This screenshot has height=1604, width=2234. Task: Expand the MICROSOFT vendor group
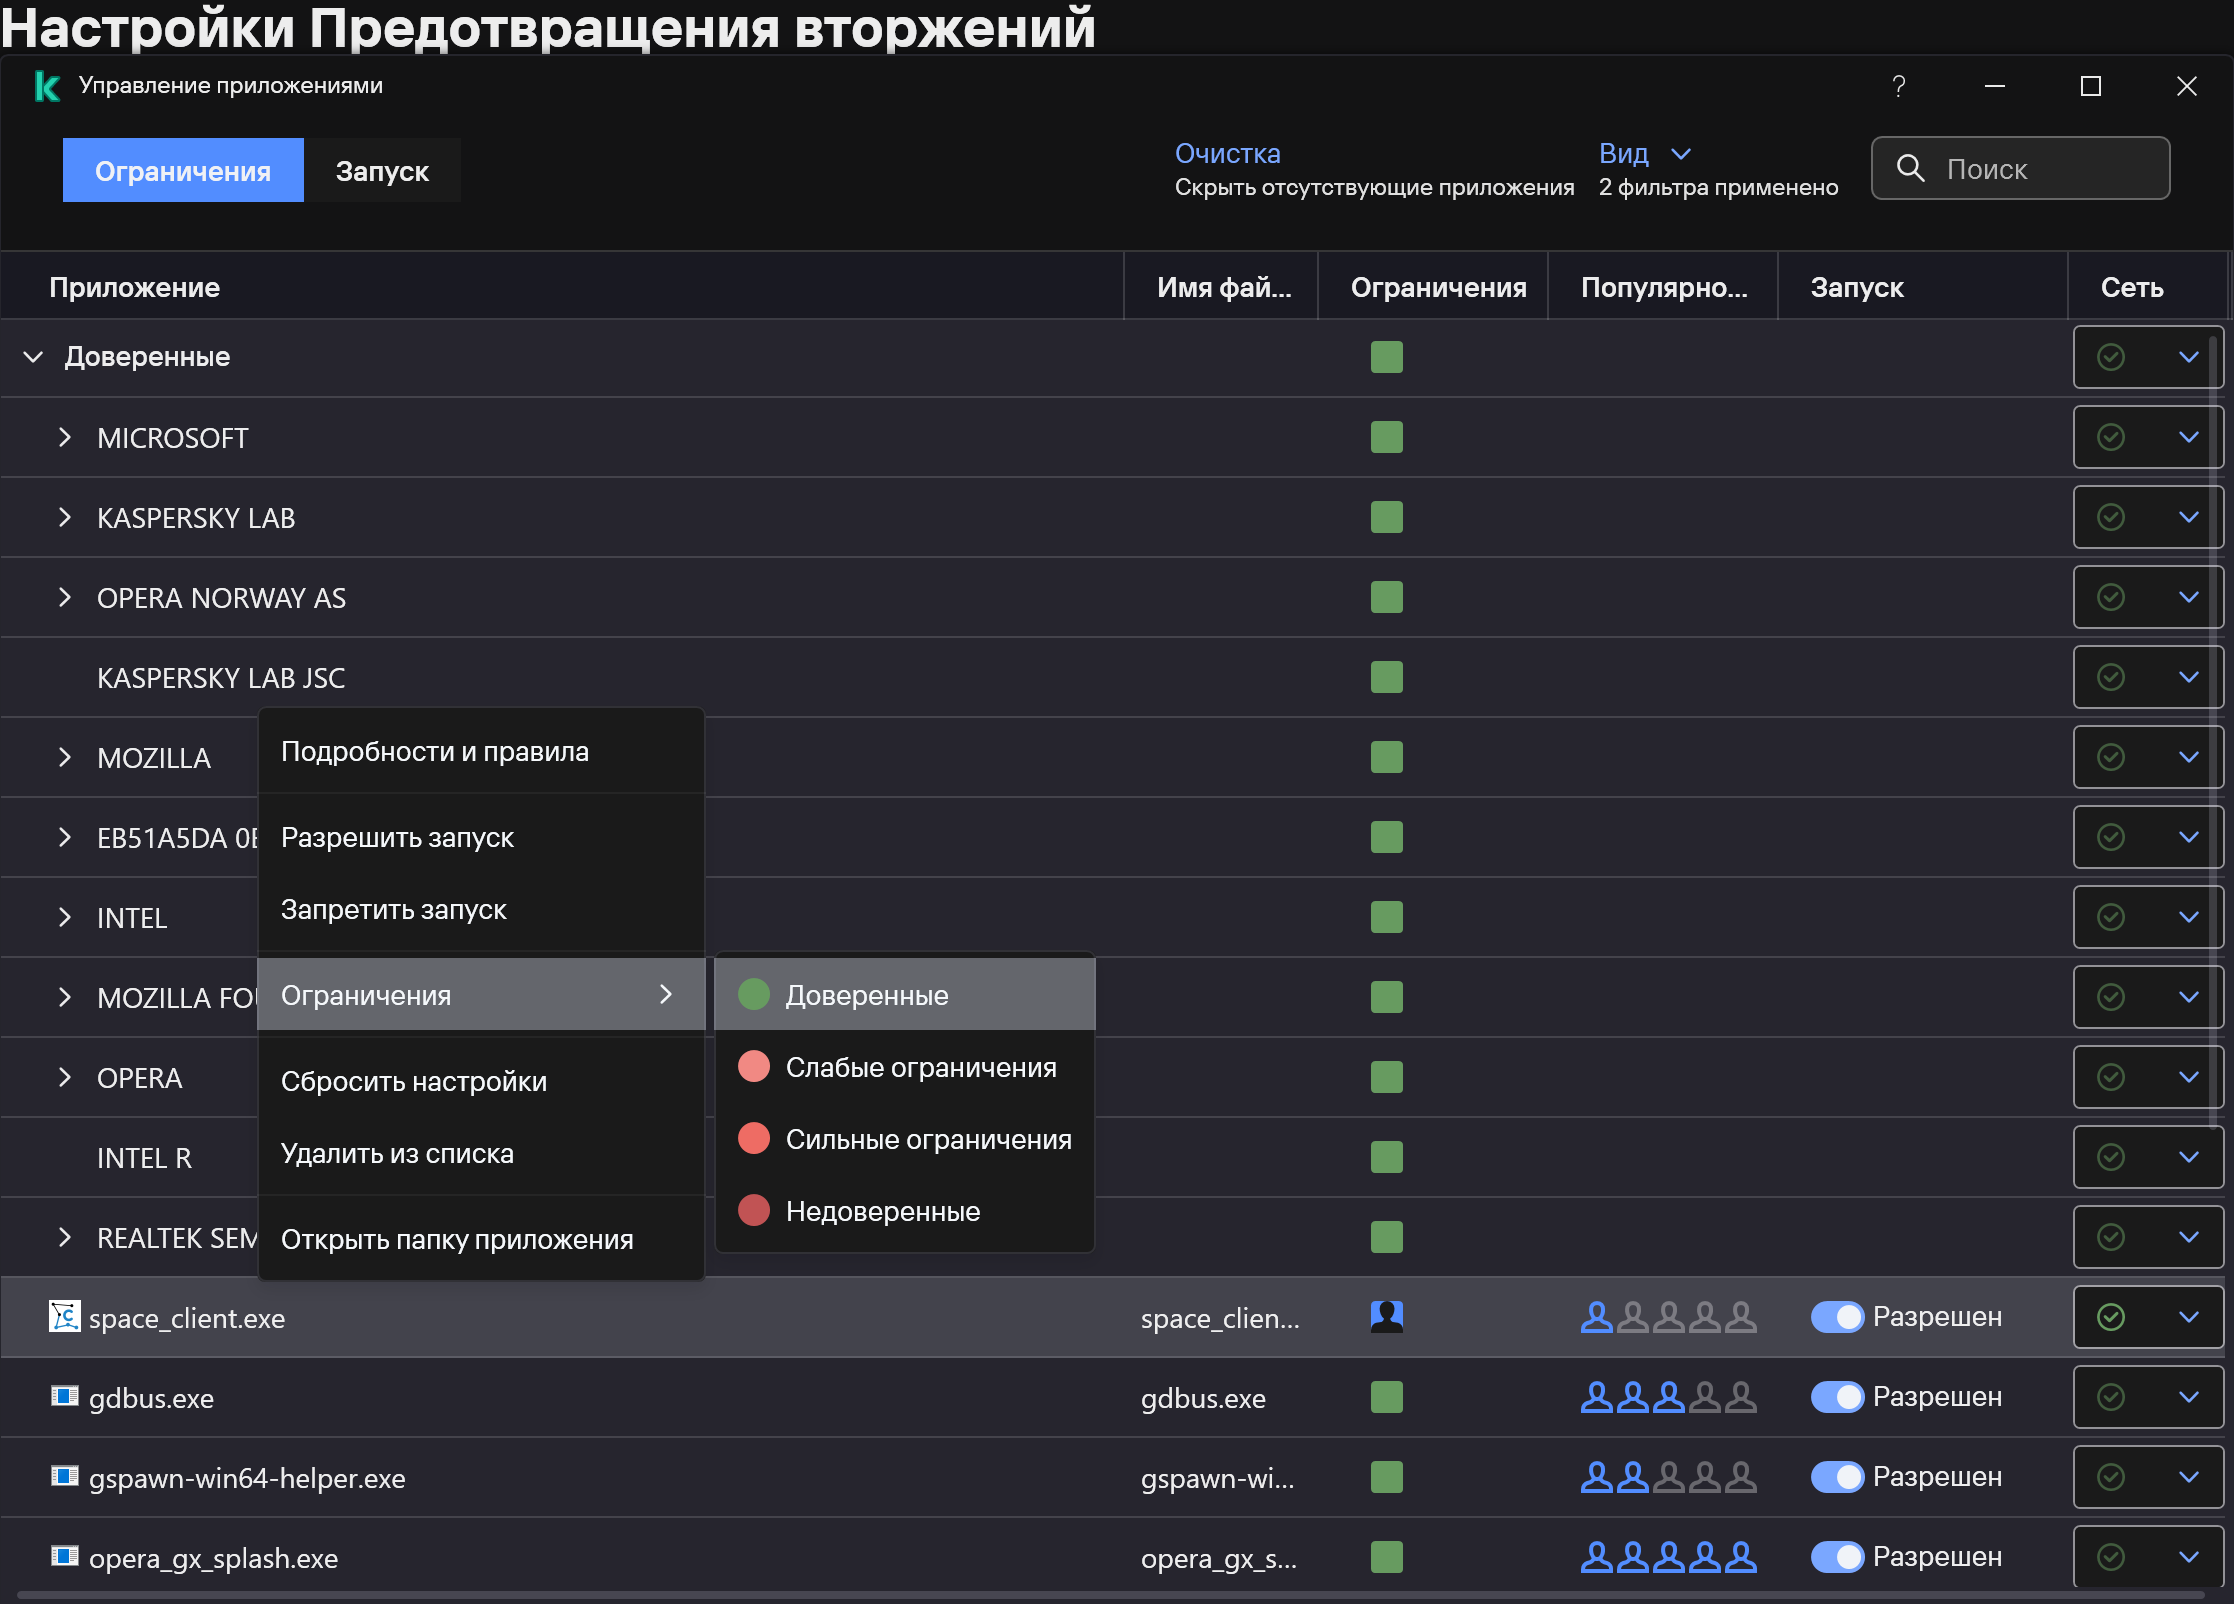(65, 437)
